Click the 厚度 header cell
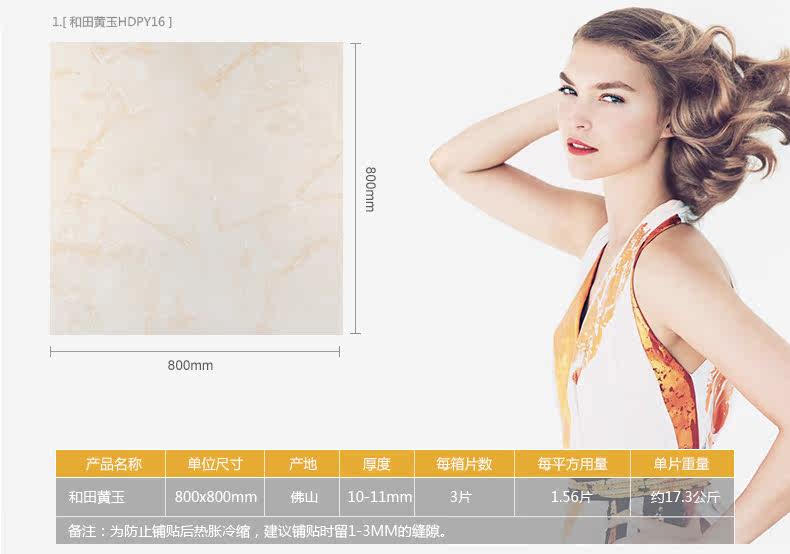790x554 pixels. click(376, 464)
